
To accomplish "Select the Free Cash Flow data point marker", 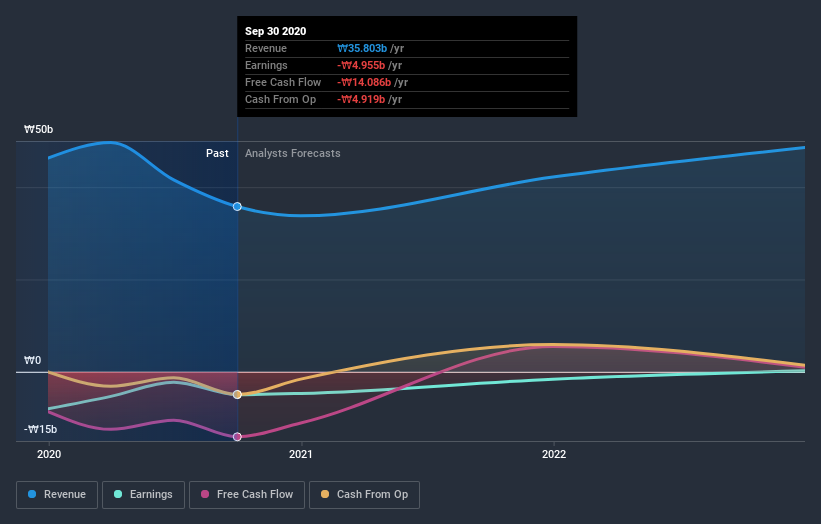I will pos(237,437).
